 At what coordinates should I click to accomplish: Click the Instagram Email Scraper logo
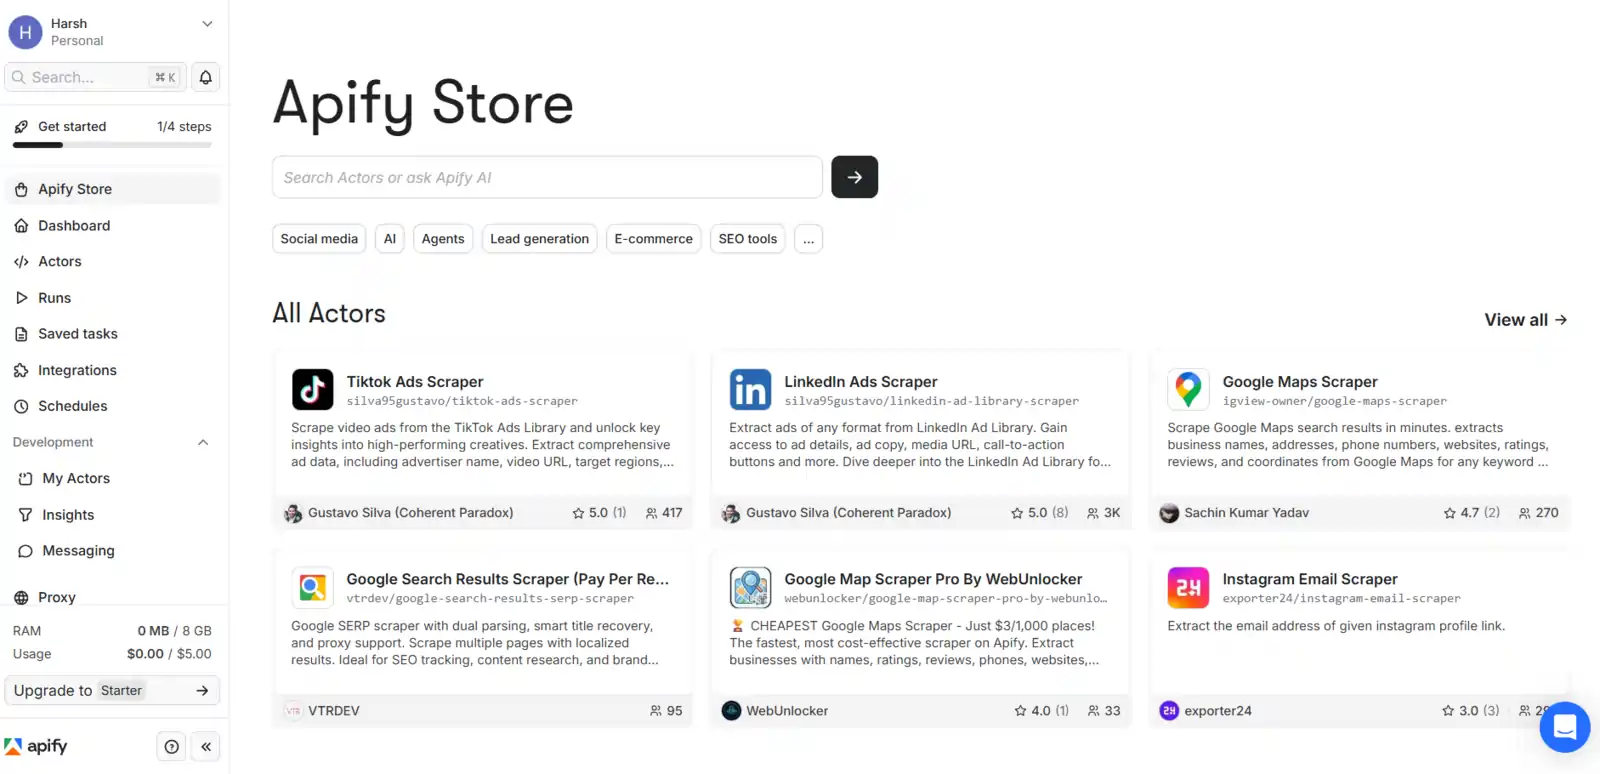pyautogui.click(x=1188, y=587)
